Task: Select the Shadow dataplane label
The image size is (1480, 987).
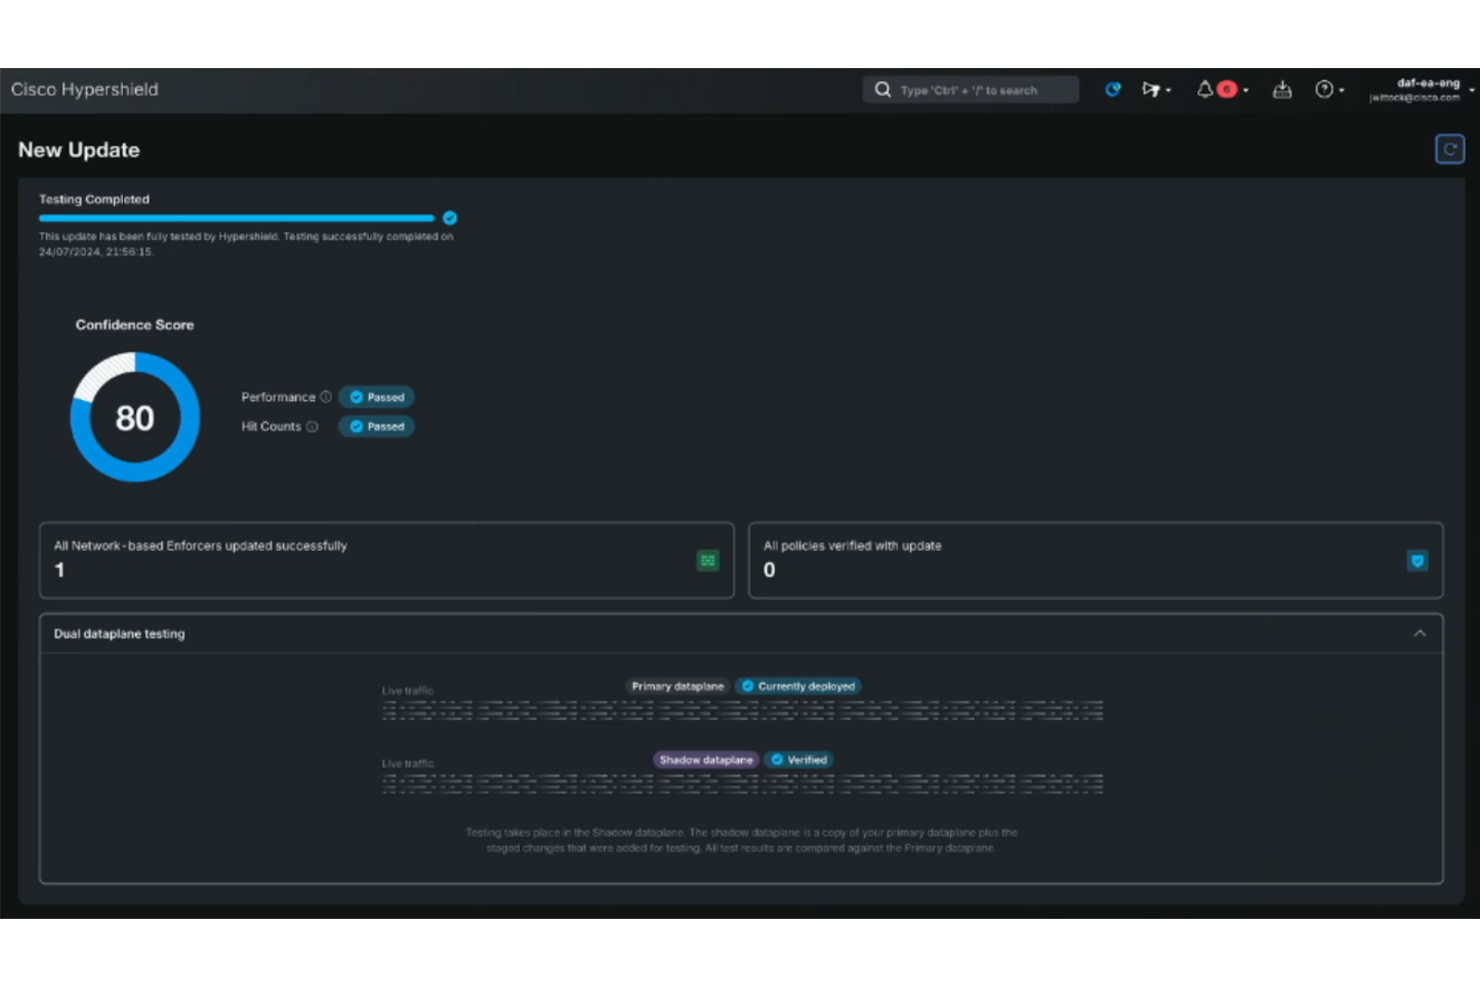Action: click(x=705, y=759)
